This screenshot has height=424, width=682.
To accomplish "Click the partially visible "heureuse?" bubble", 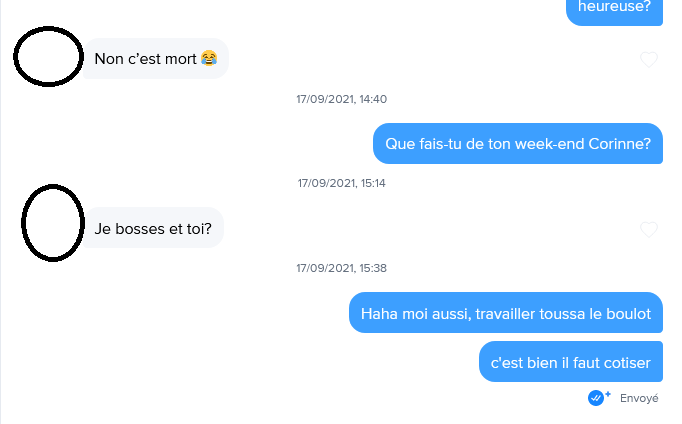I will (614, 11).
